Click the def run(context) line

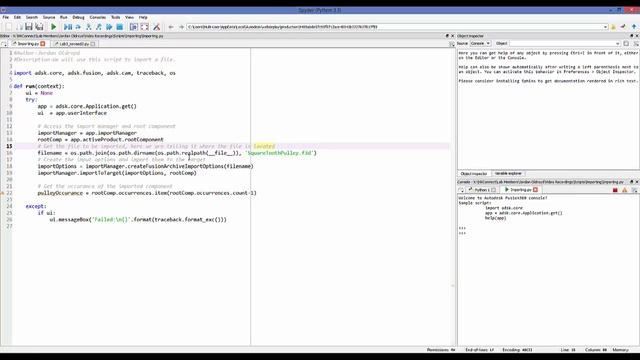click(x=39, y=87)
